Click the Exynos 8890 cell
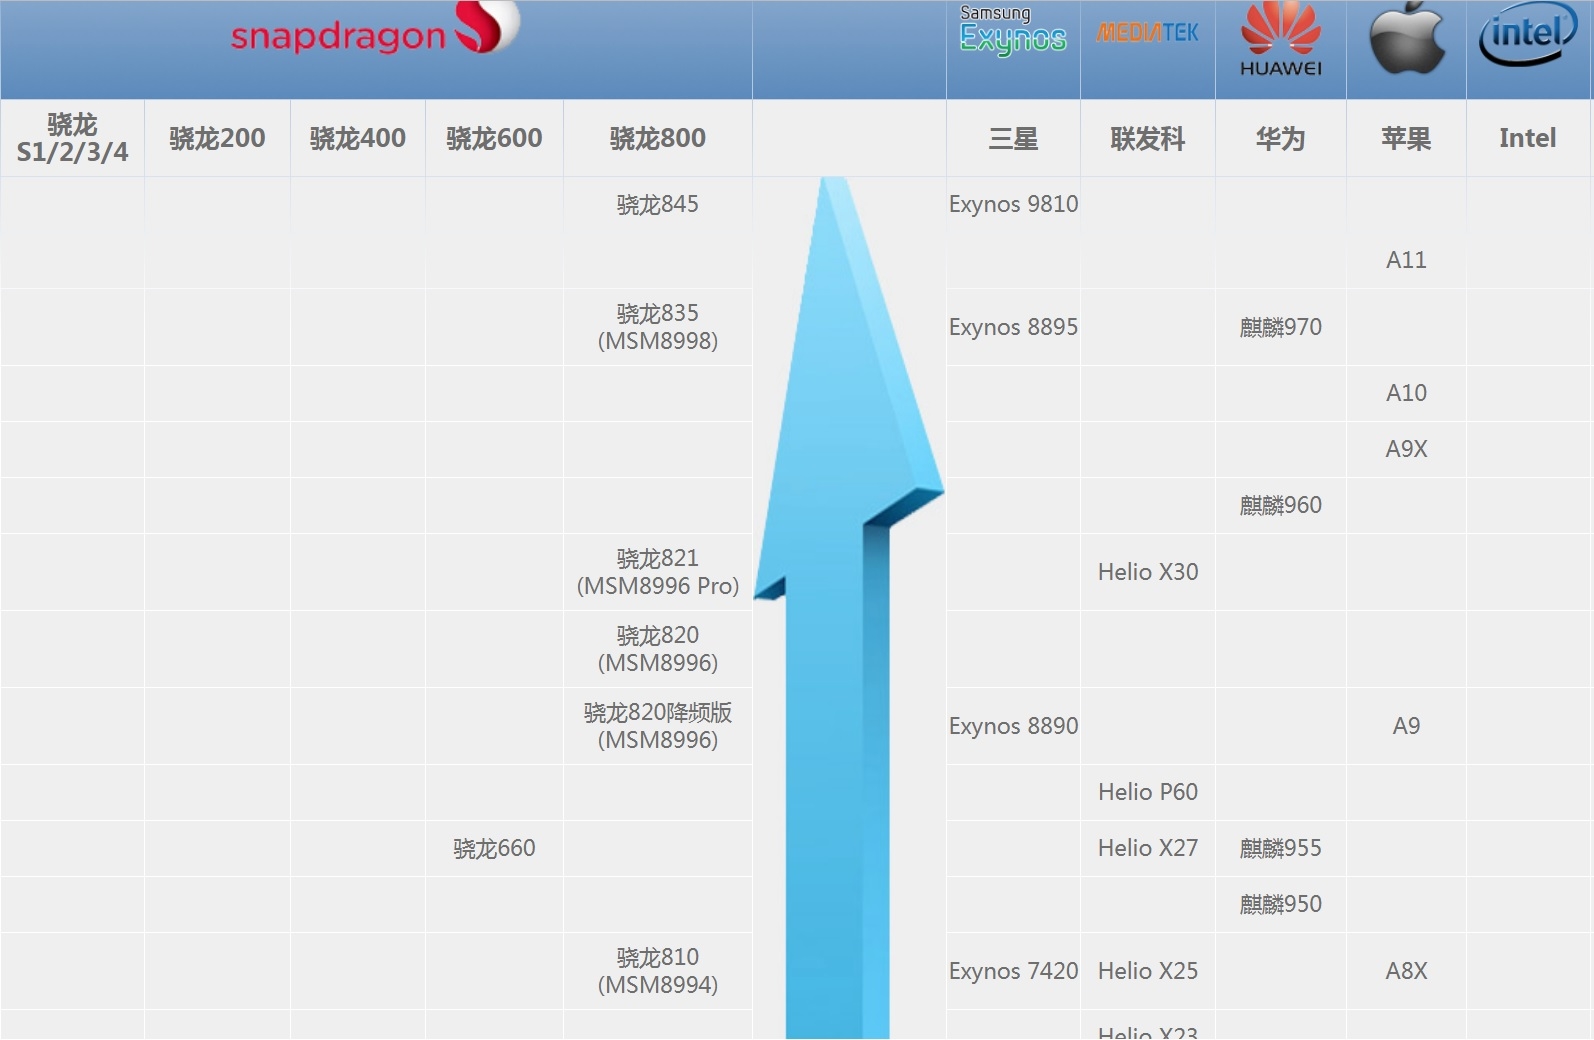This screenshot has width=1594, height=1040. click(1013, 726)
